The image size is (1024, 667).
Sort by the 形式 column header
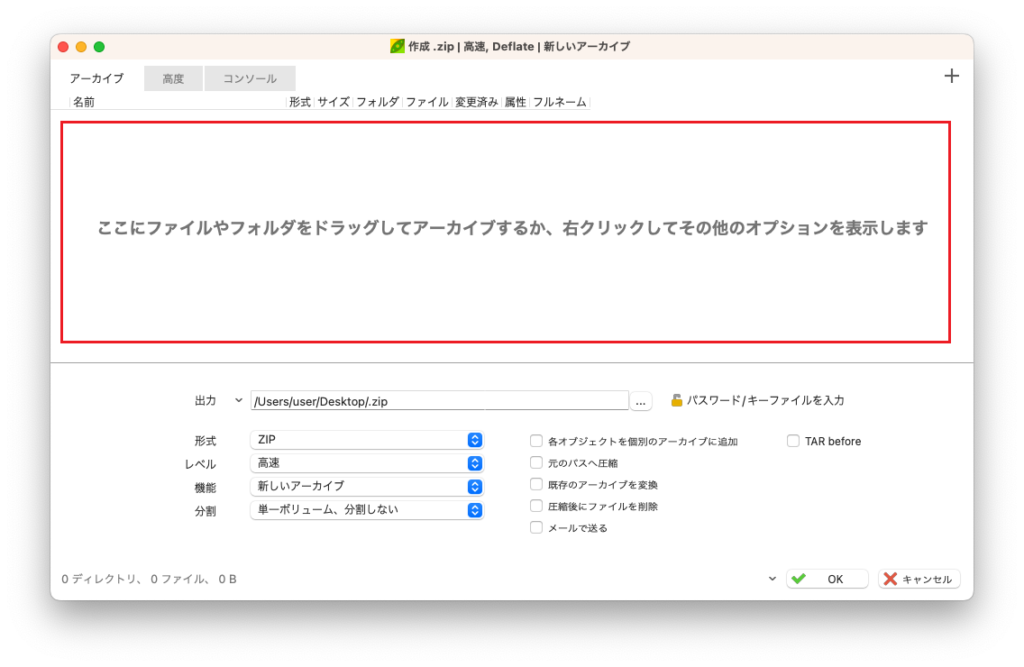click(300, 102)
